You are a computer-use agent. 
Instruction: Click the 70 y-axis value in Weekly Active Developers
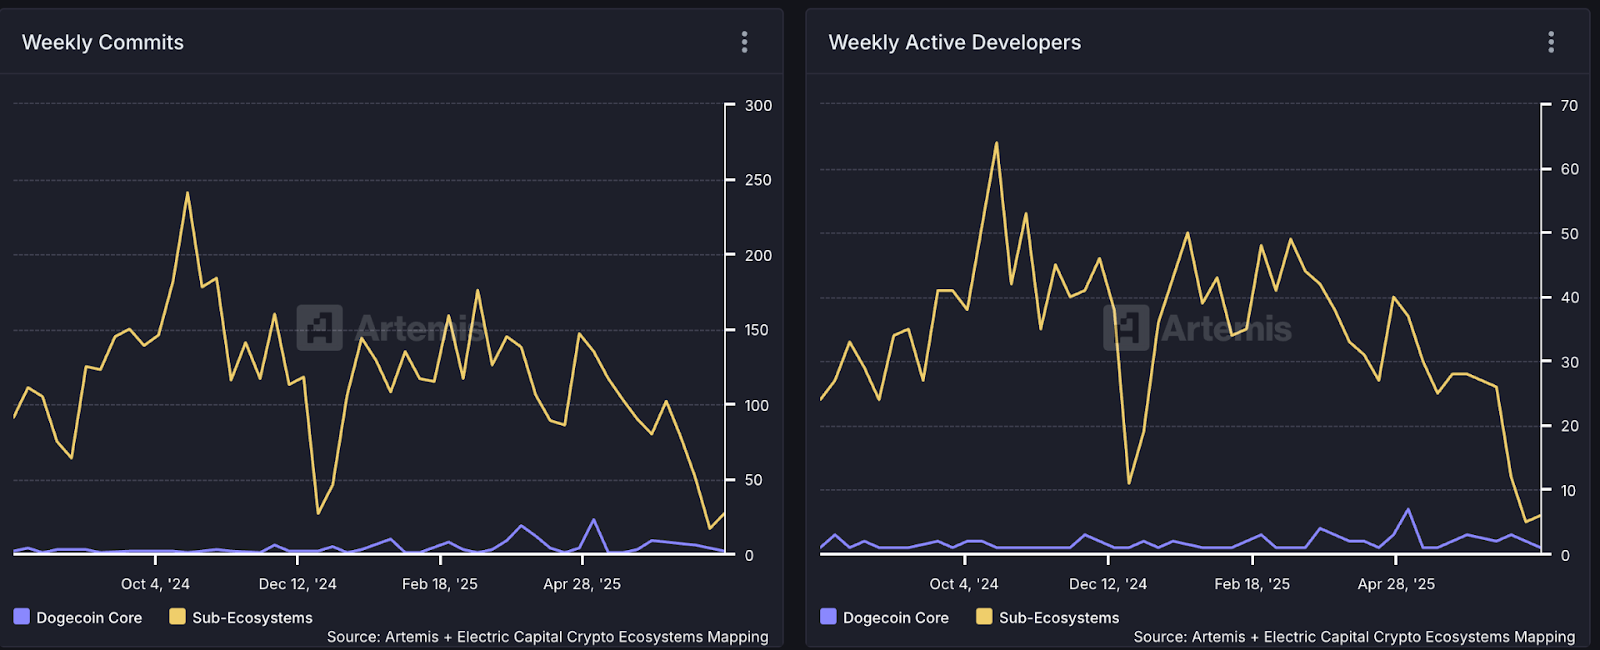[1570, 105]
